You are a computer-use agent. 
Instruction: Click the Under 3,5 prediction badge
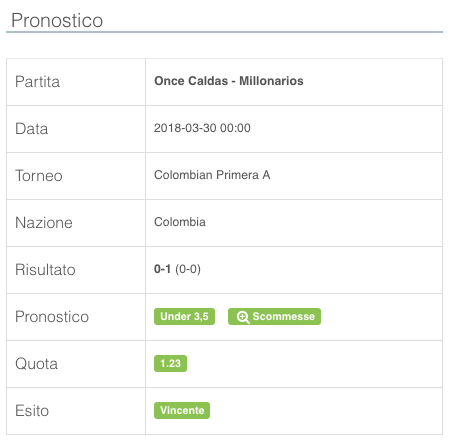click(x=184, y=316)
